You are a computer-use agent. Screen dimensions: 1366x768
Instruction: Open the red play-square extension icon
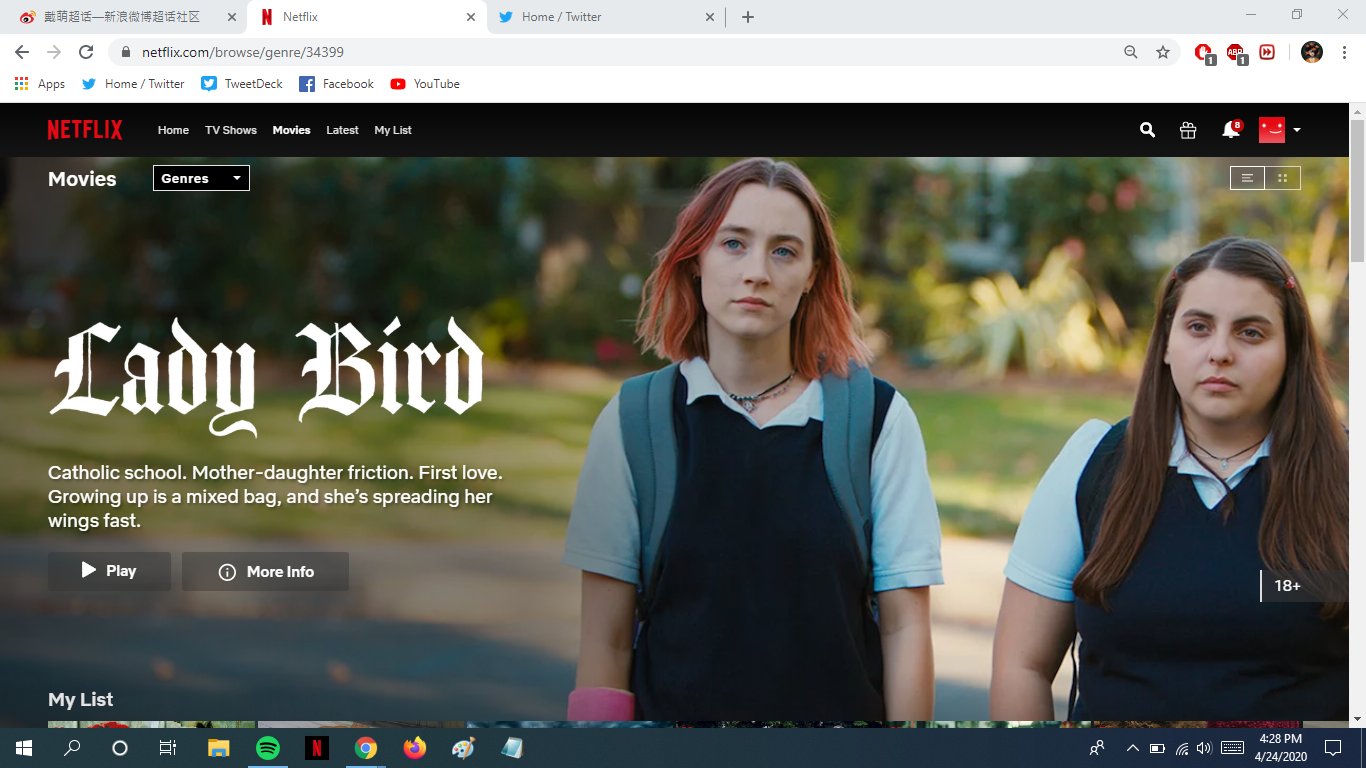(1267, 52)
